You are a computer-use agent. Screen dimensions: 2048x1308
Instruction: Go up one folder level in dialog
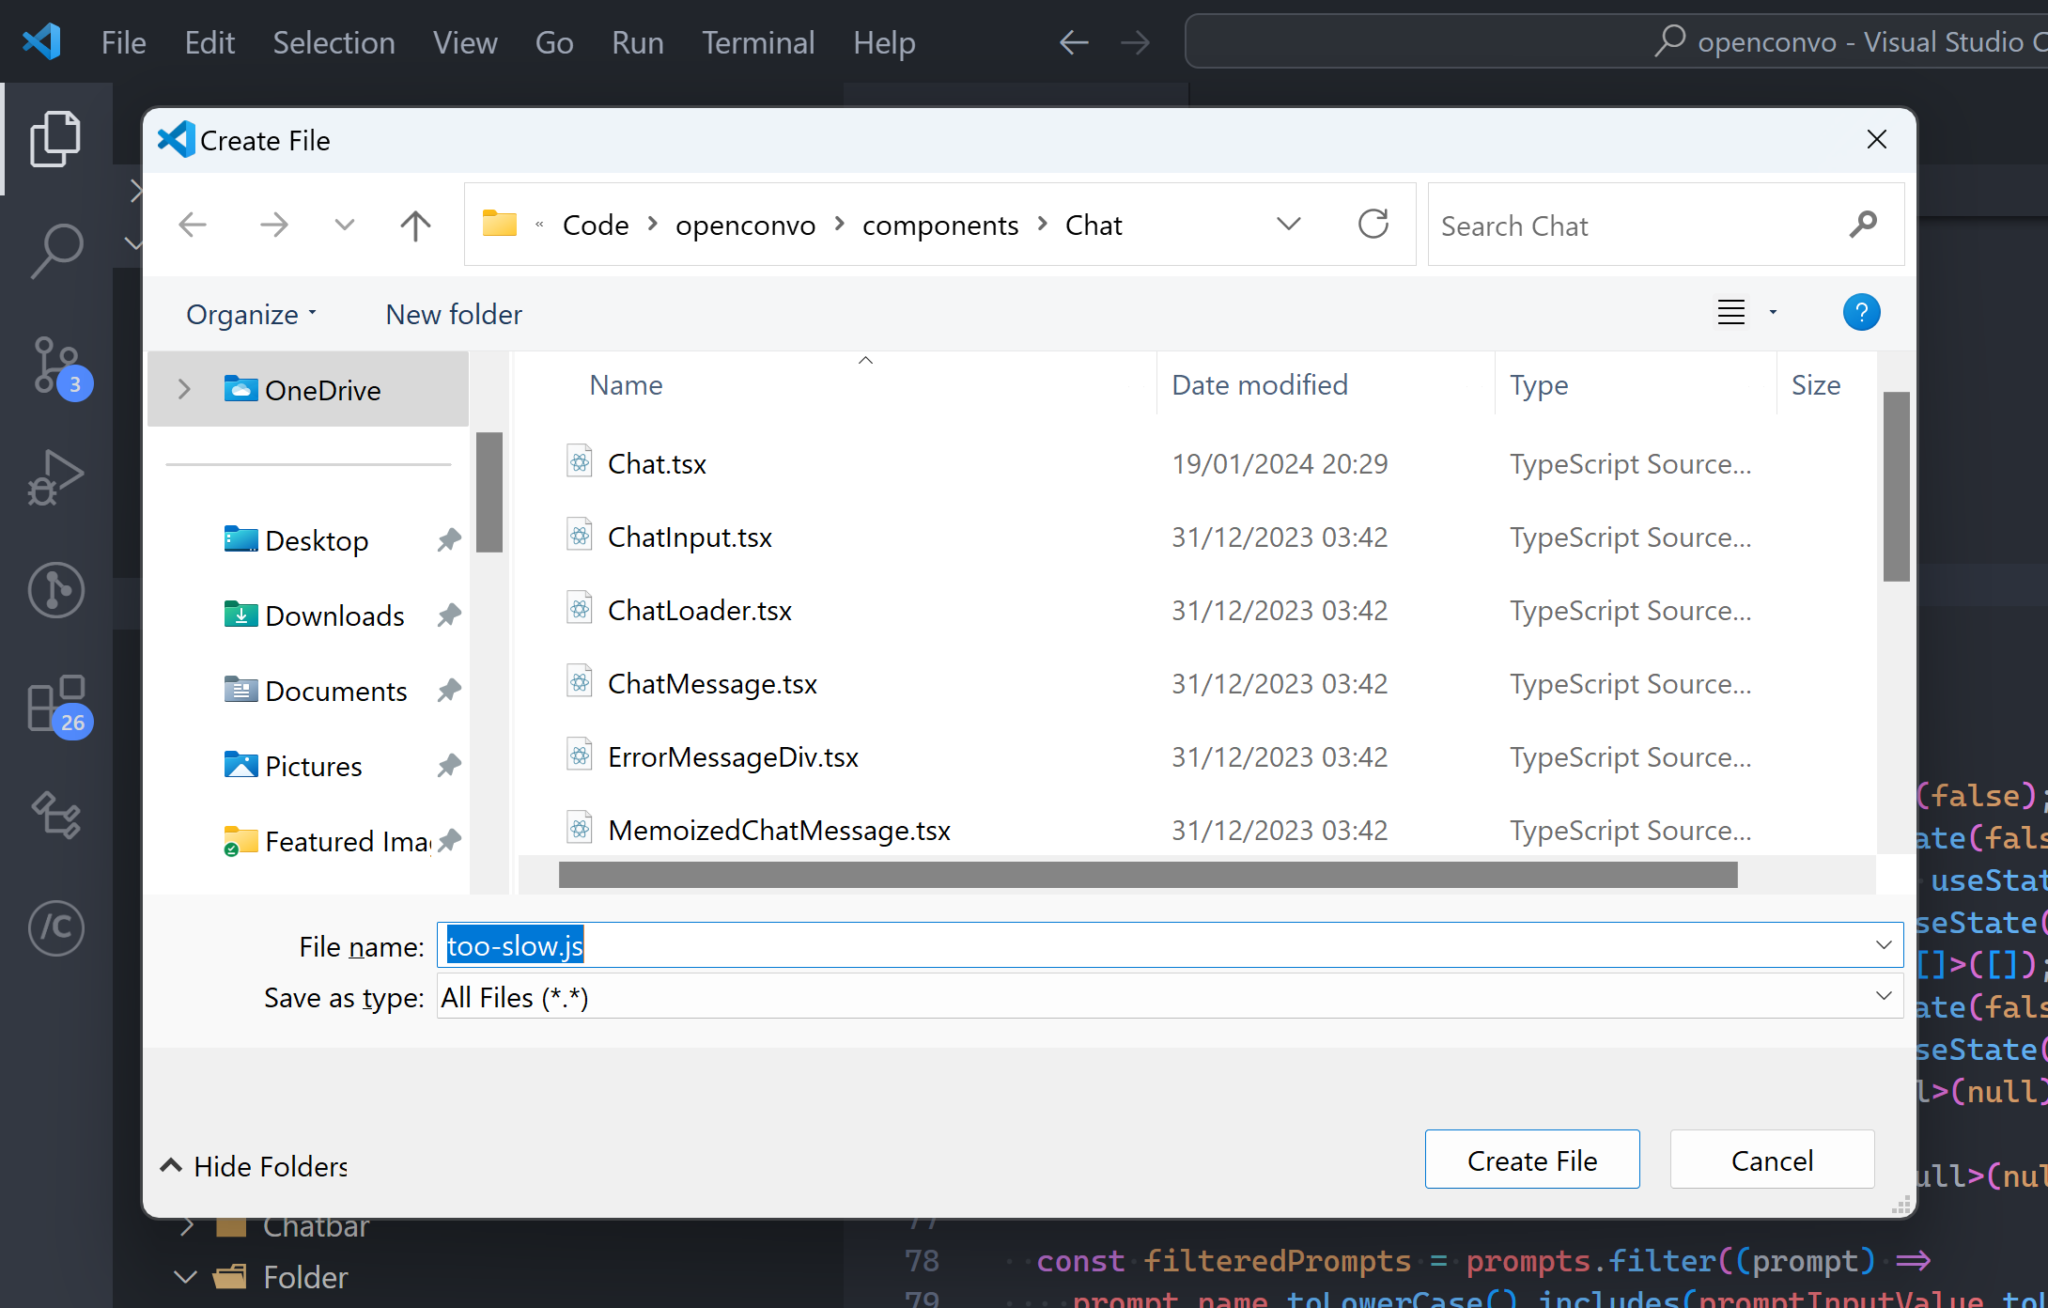[x=415, y=225]
